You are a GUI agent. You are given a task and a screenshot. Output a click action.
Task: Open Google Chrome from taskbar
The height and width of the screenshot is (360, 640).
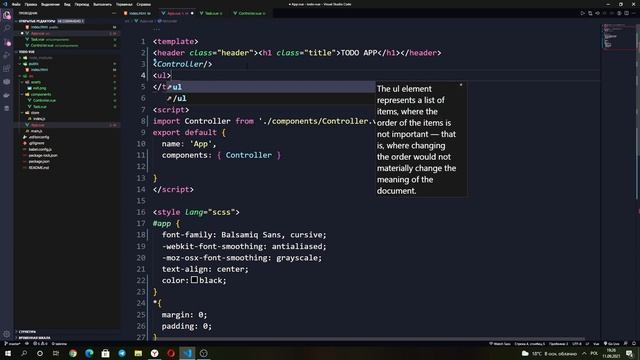pos(73,353)
